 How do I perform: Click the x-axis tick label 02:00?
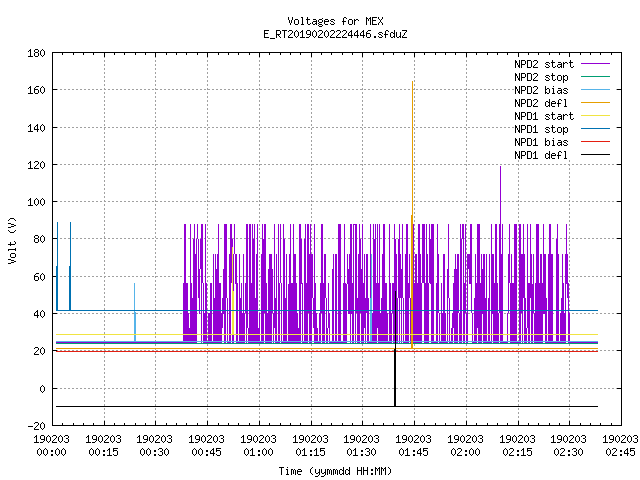(466, 452)
